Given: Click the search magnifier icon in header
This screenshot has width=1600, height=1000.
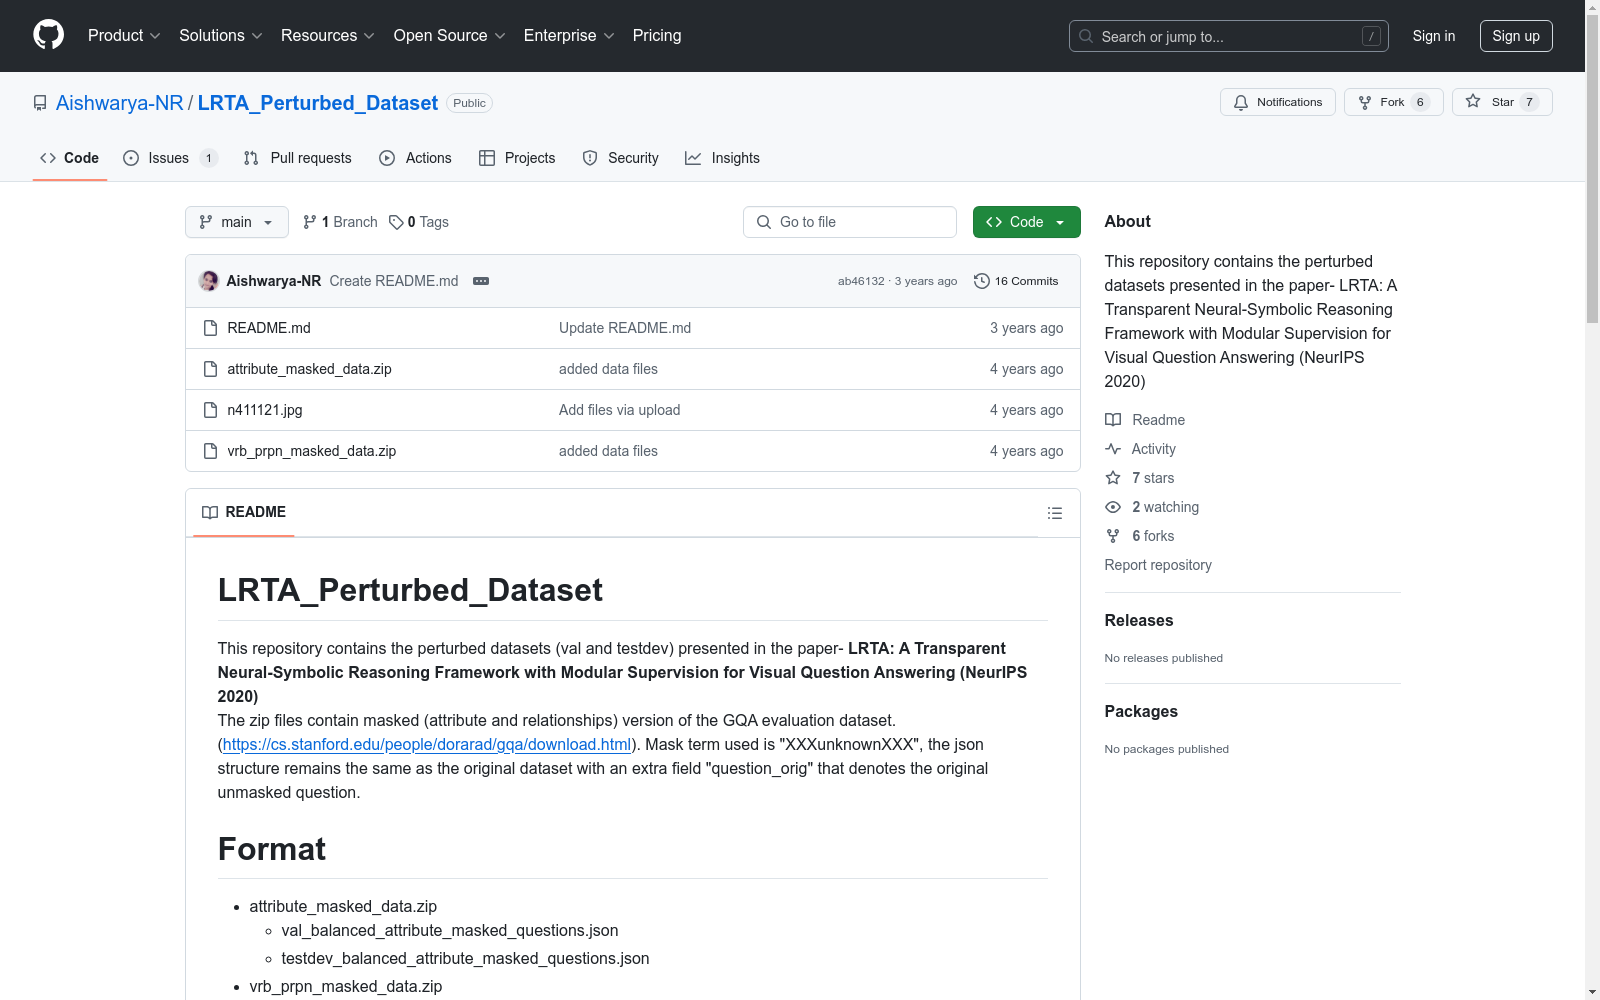Looking at the screenshot, I should [x=1086, y=36].
